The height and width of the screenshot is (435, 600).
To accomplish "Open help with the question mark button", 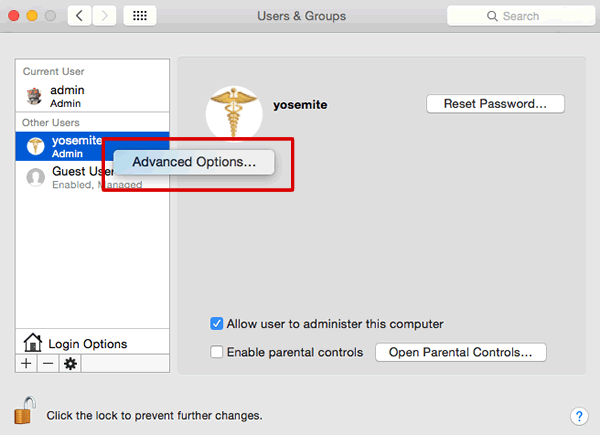I will 579,416.
